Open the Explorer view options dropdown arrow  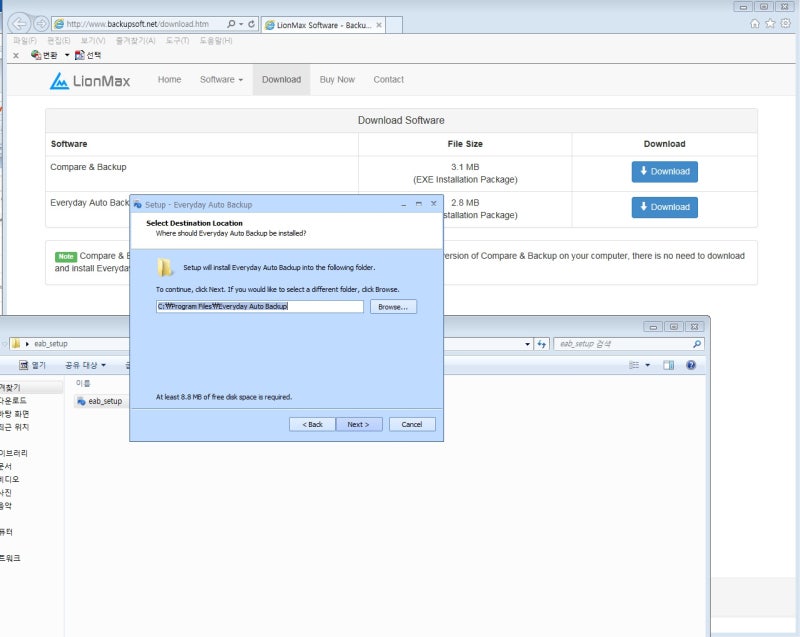pos(648,366)
